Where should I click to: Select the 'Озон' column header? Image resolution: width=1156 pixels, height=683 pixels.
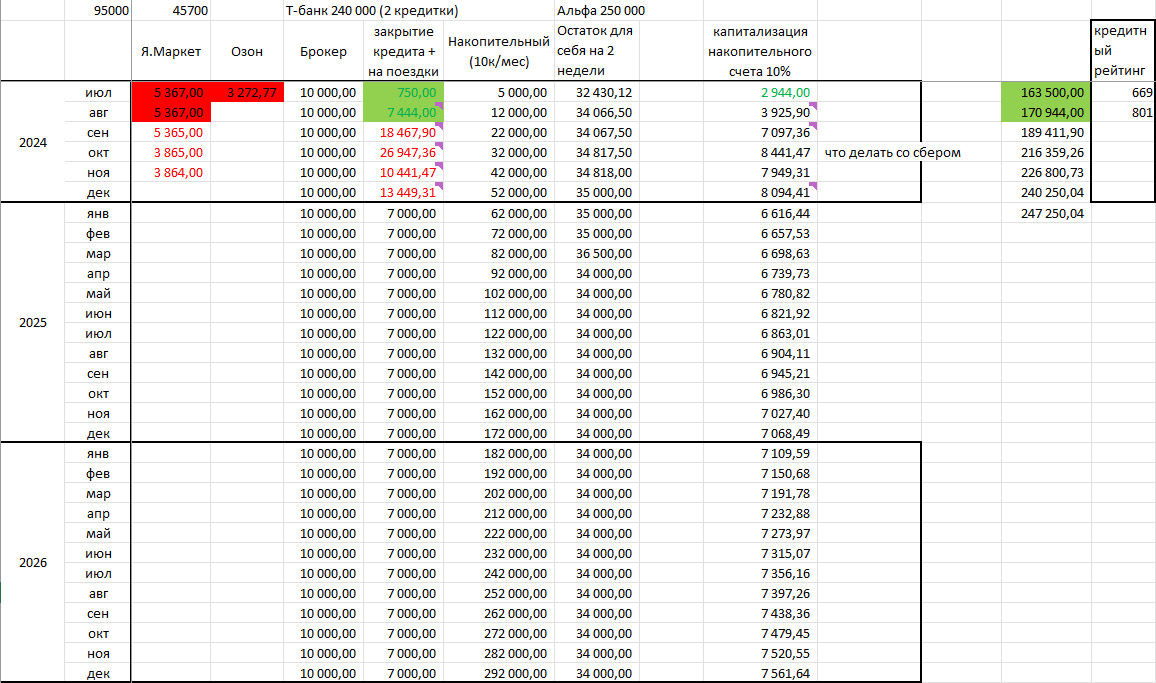(x=247, y=51)
